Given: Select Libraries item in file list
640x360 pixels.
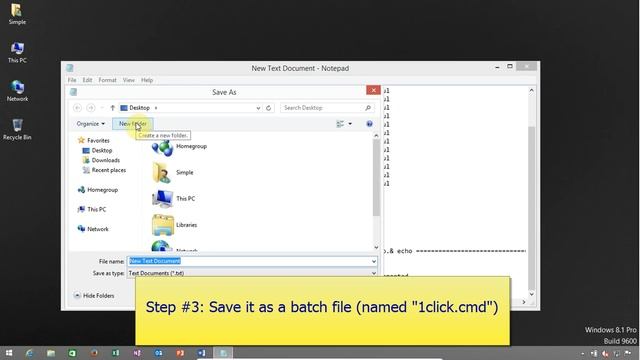Looking at the screenshot, I should [x=175, y=225].
